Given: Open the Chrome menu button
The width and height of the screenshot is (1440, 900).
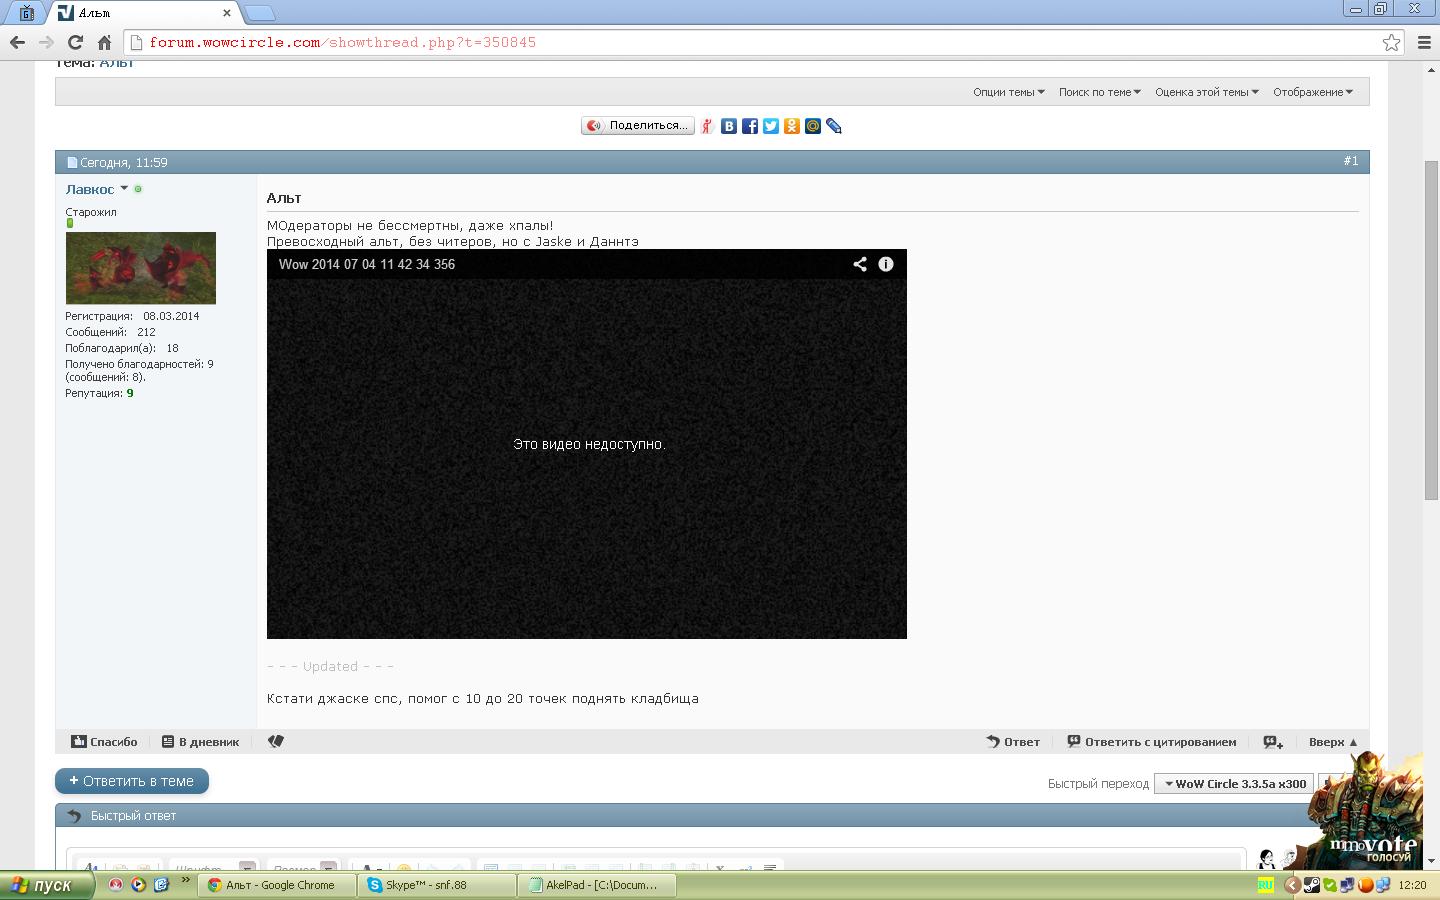Looking at the screenshot, I should click(1425, 42).
